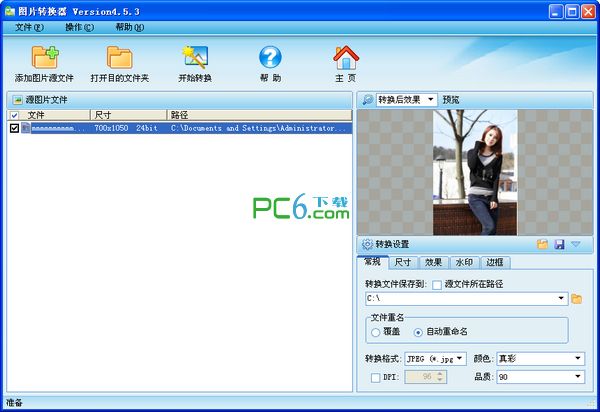Collapse settings with the blue triangle icon
The image size is (600, 412).
[x=576, y=244]
